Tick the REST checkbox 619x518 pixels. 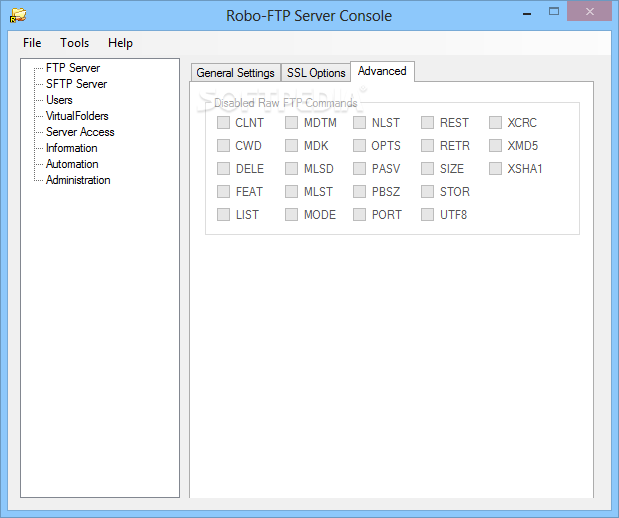427,122
